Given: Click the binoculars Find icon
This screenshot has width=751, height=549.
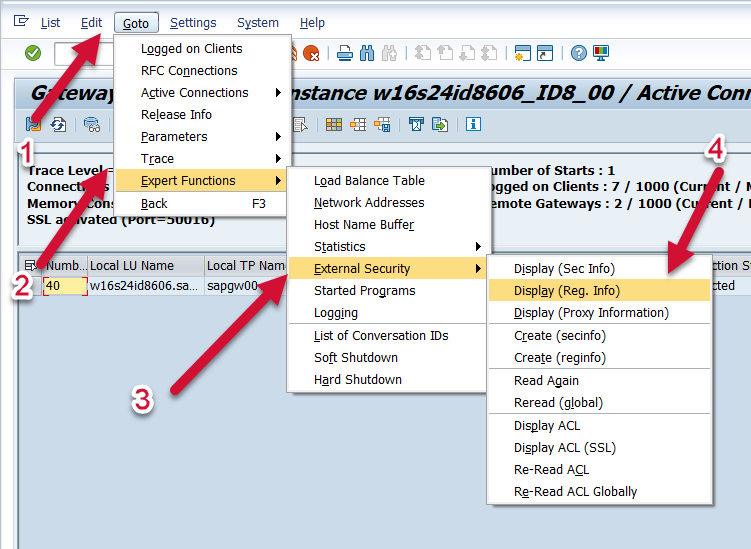Looking at the screenshot, I should coord(367,53).
